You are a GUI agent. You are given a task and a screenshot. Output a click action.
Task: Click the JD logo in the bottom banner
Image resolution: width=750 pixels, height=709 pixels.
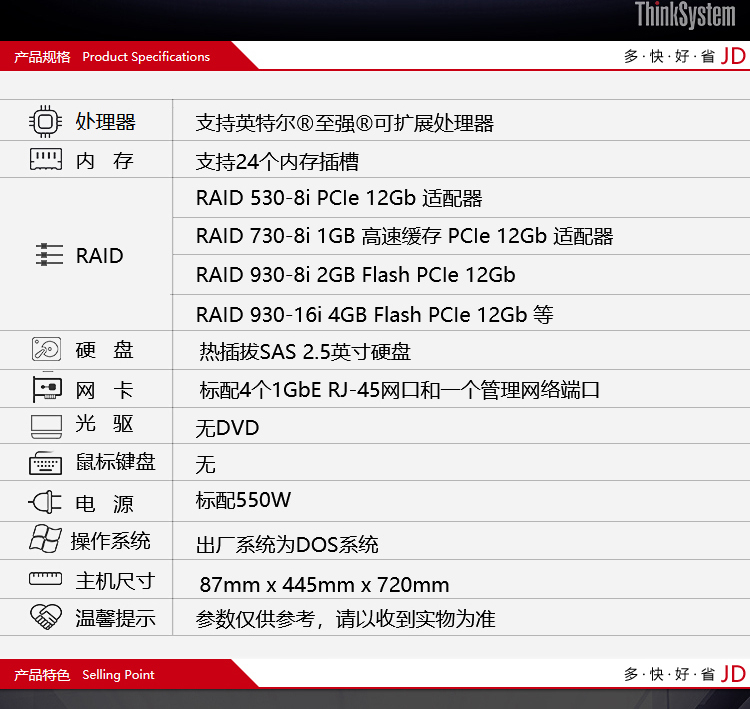tap(733, 674)
